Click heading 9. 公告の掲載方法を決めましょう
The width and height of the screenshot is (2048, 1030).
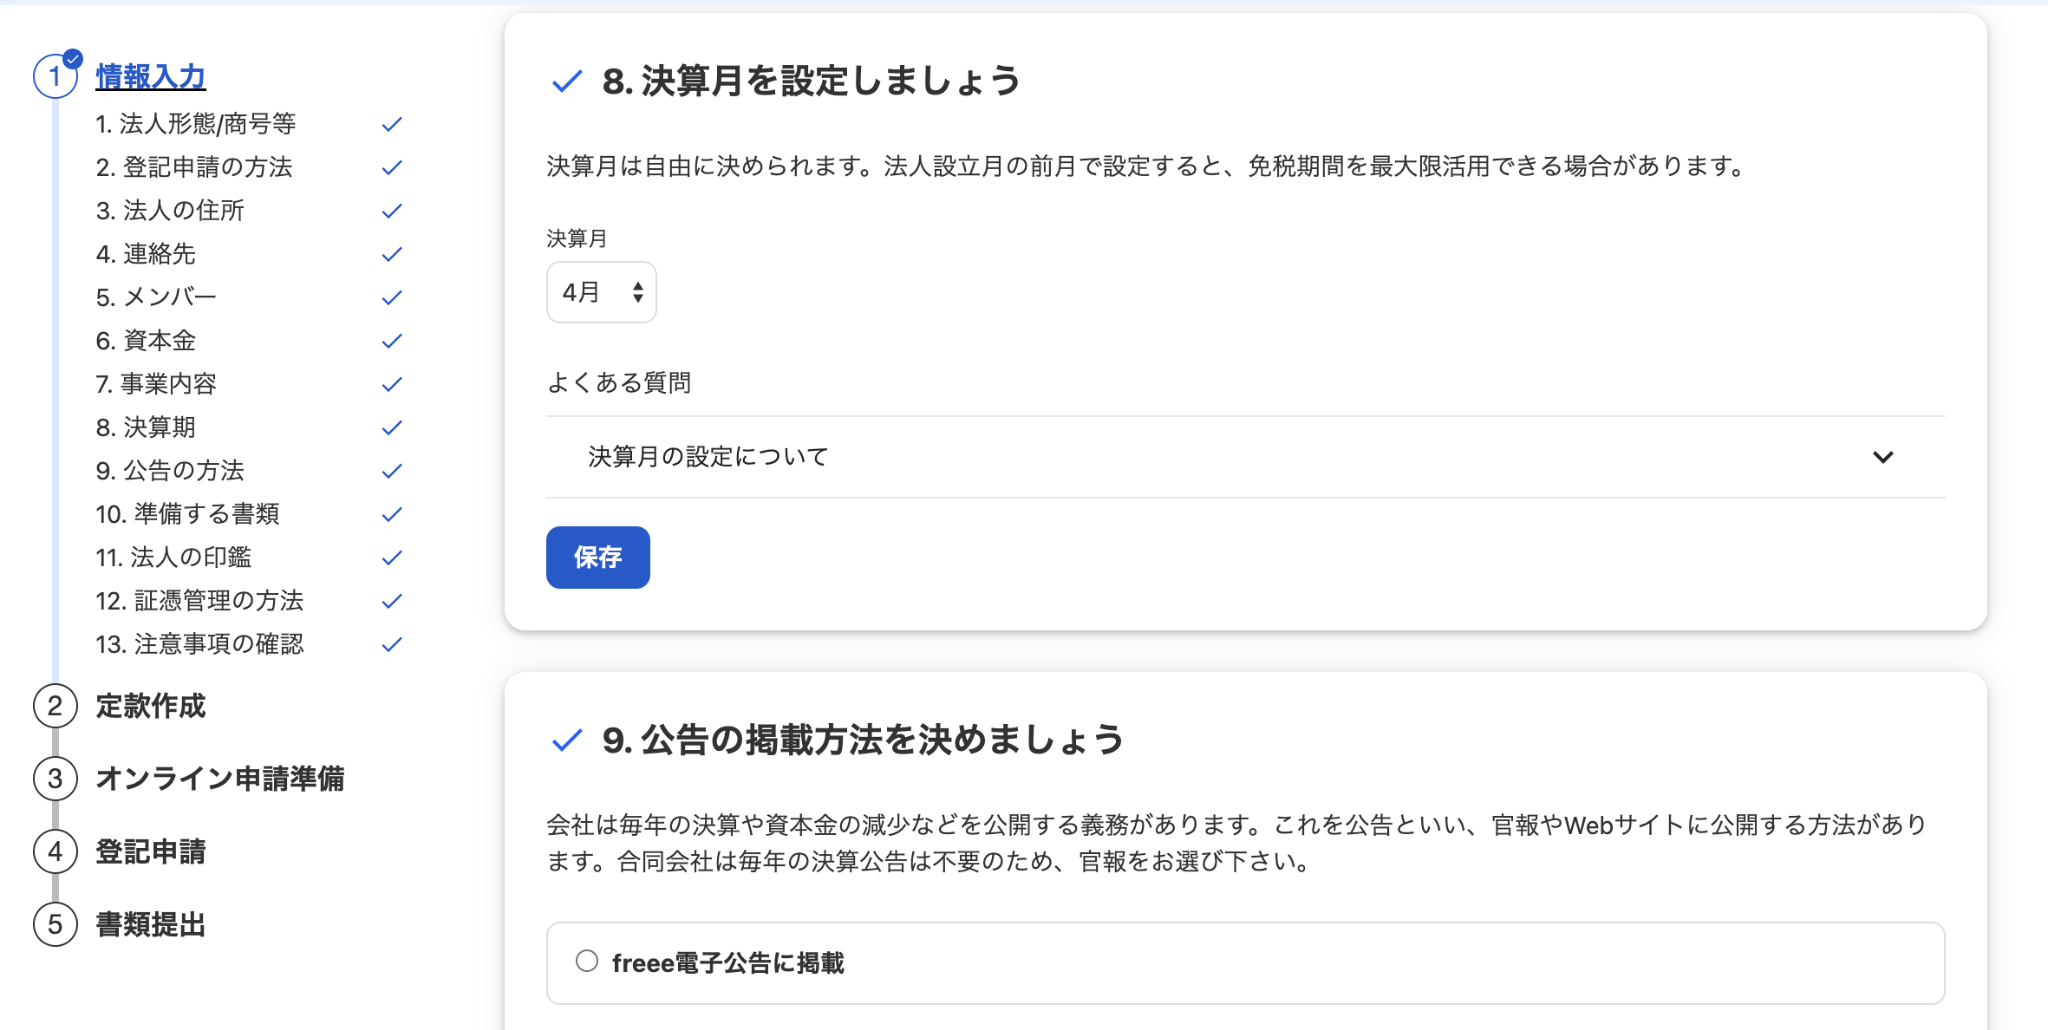[x=864, y=740]
